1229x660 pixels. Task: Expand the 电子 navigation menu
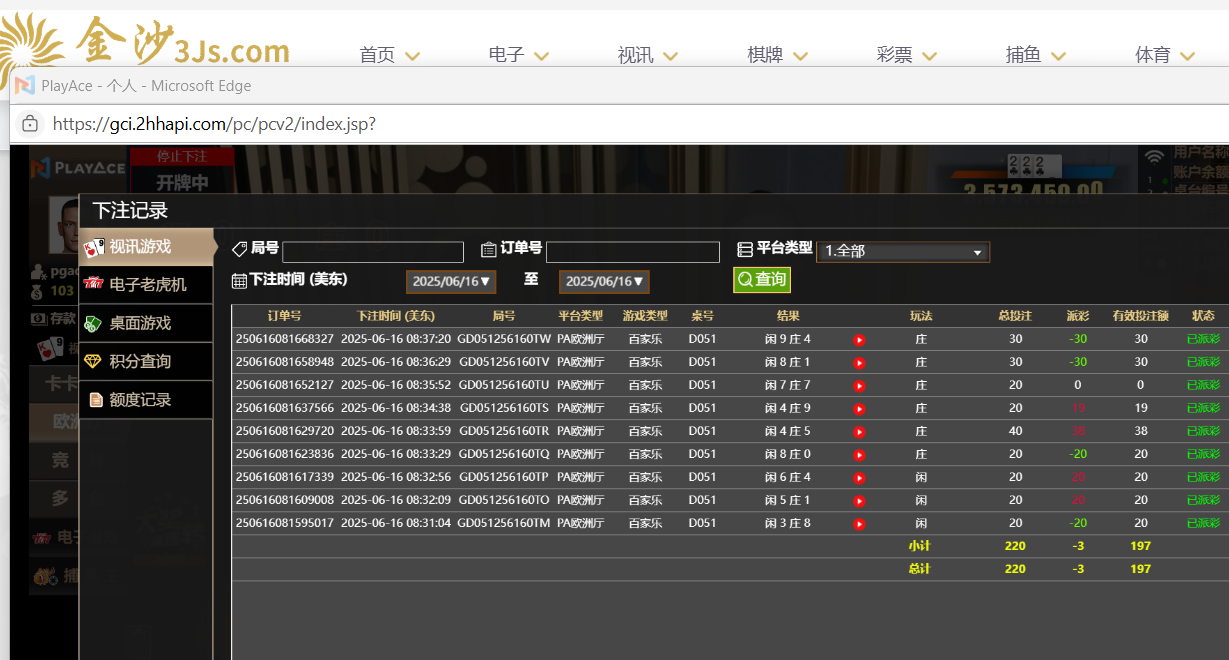coord(518,55)
